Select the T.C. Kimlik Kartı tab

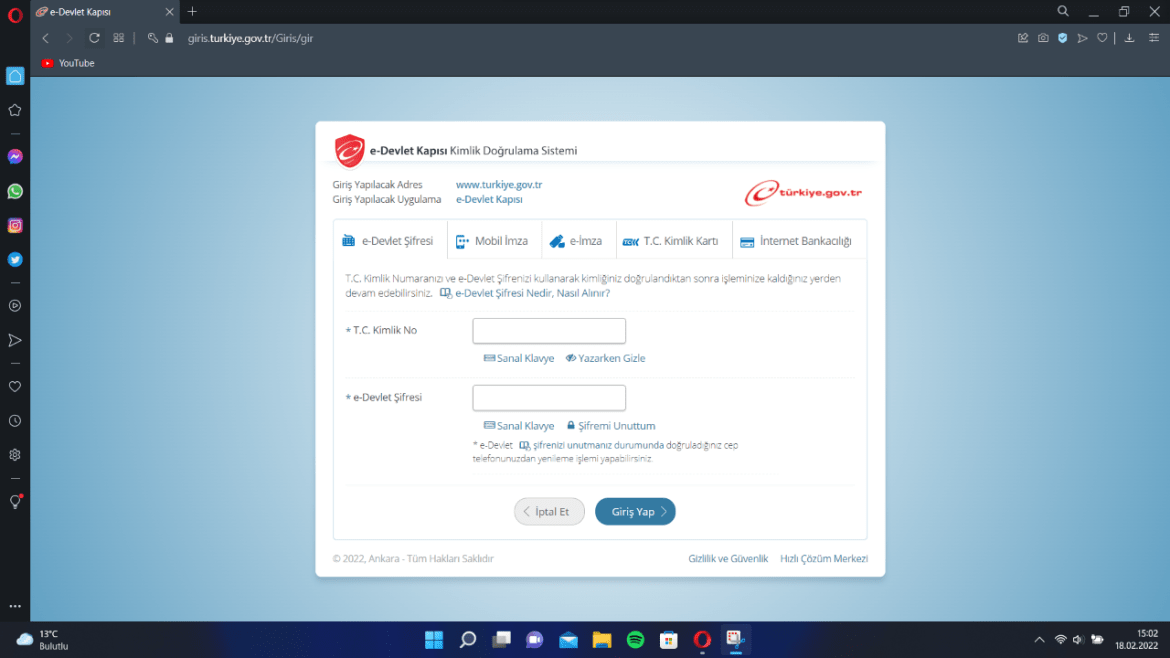point(670,241)
